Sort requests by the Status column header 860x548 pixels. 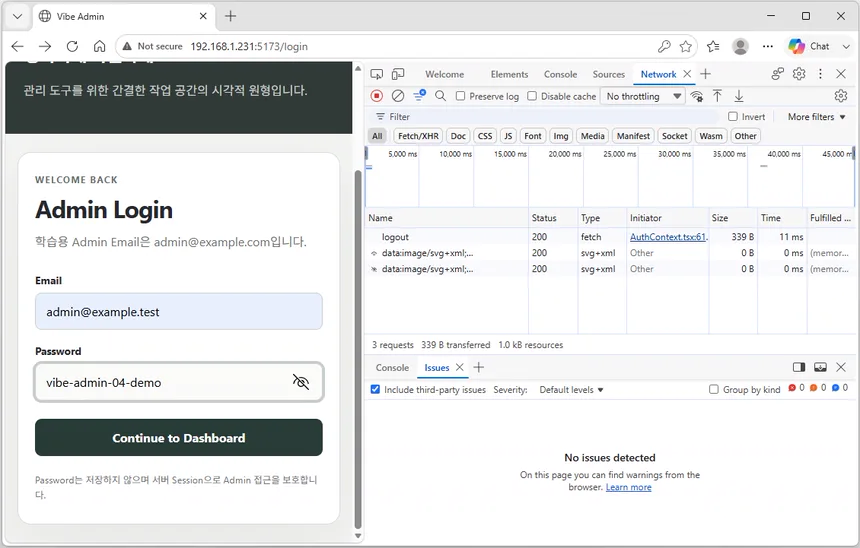point(553,218)
